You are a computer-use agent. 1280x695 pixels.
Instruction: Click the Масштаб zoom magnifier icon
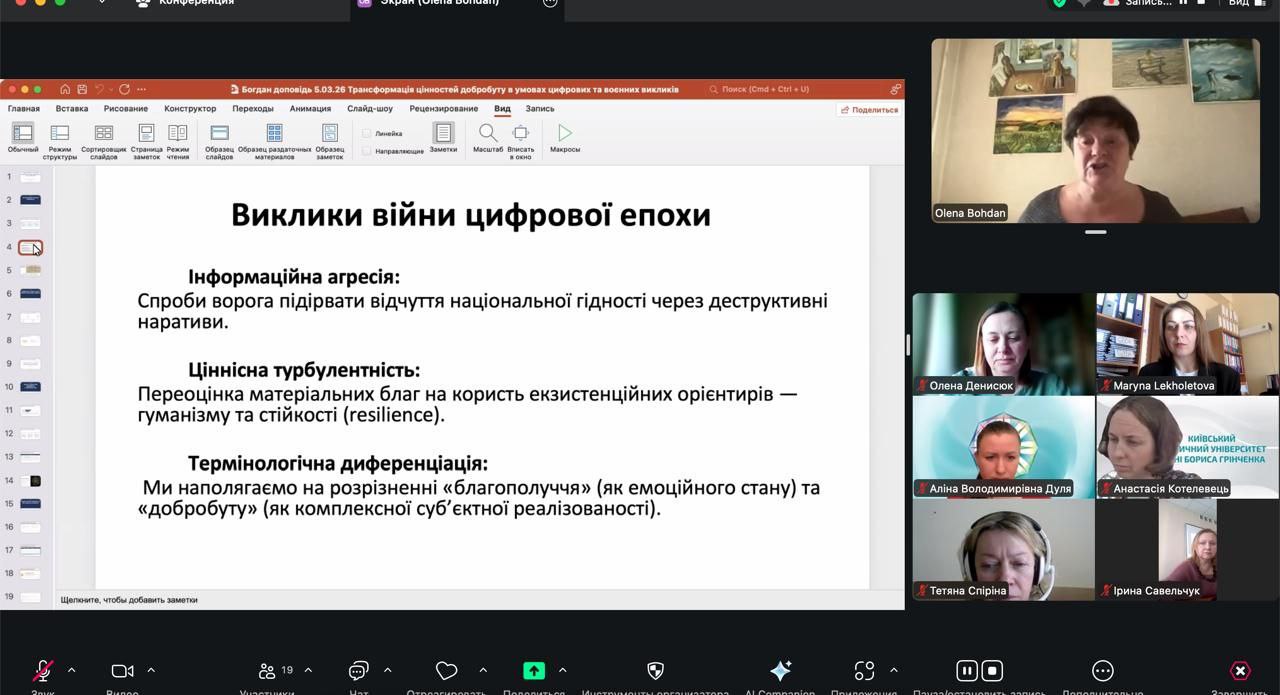[x=487, y=133]
